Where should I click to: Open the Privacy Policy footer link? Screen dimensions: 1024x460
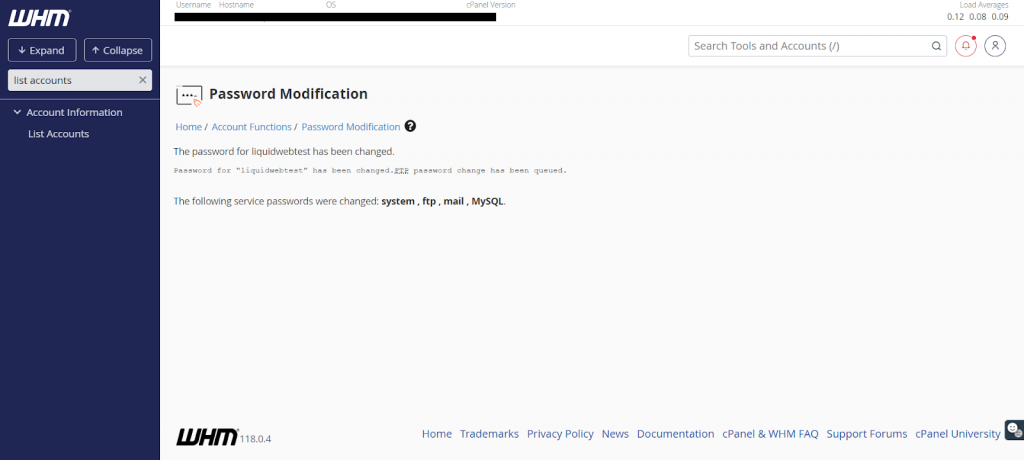tap(560, 434)
